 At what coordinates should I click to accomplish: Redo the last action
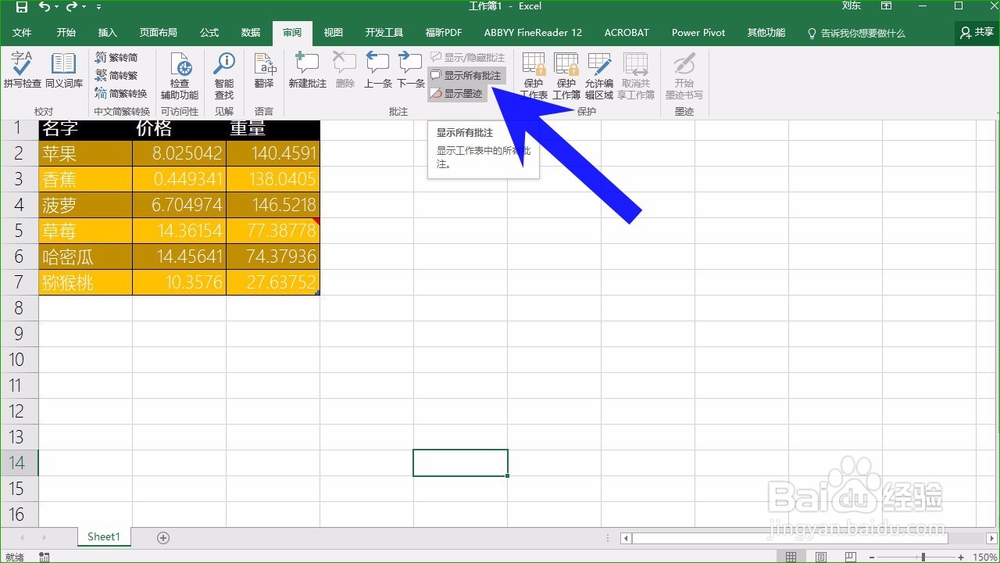pos(71,7)
